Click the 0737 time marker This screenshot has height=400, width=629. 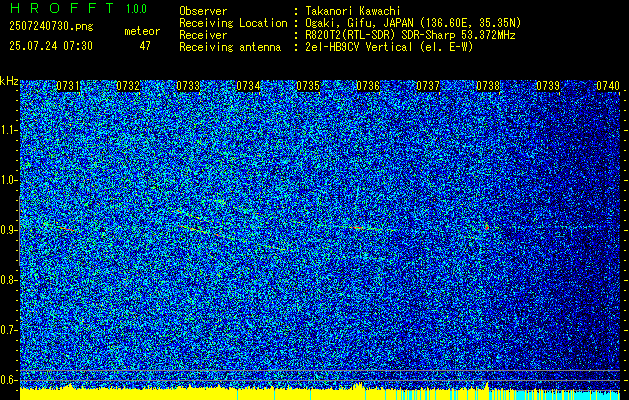pos(428,86)
